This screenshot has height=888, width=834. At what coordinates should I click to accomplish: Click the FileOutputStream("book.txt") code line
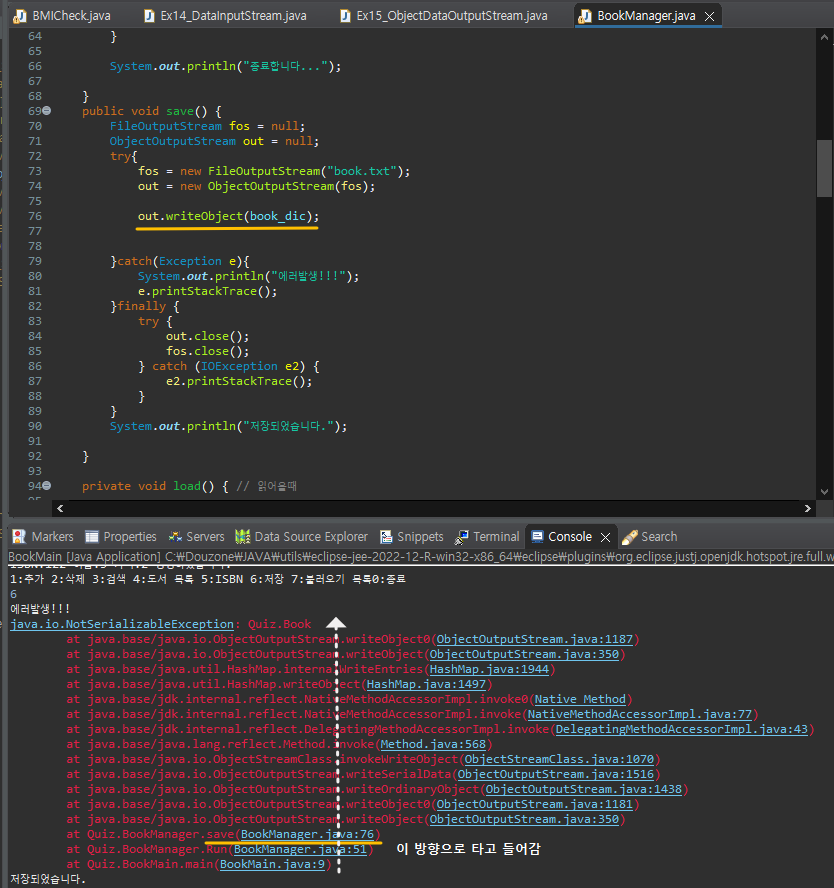274,170
